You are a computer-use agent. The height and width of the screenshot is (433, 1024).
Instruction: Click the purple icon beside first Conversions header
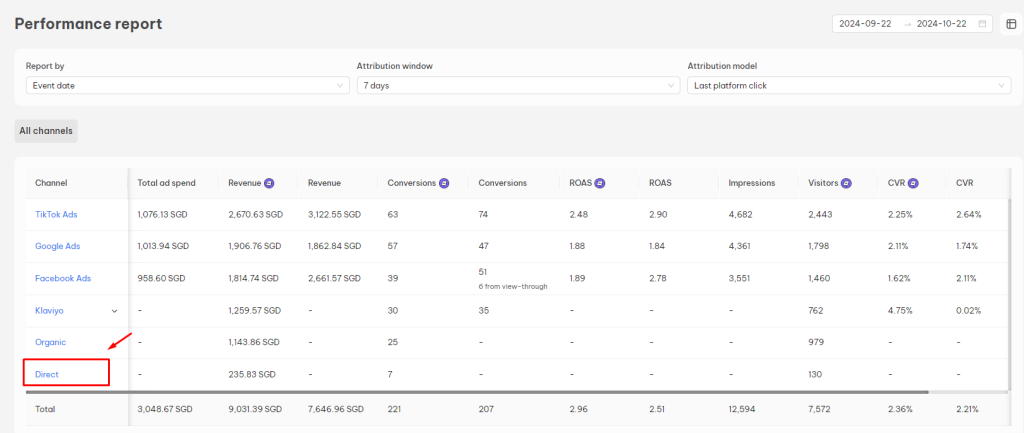444,183
